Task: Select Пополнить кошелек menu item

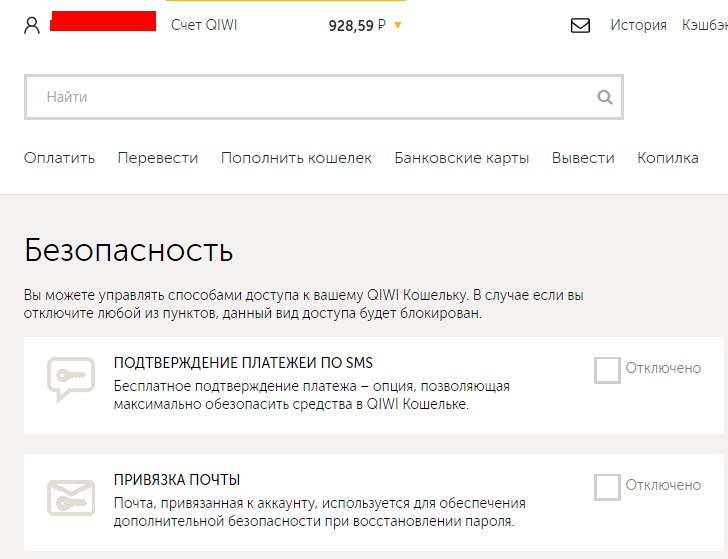Action: (296, 158)
